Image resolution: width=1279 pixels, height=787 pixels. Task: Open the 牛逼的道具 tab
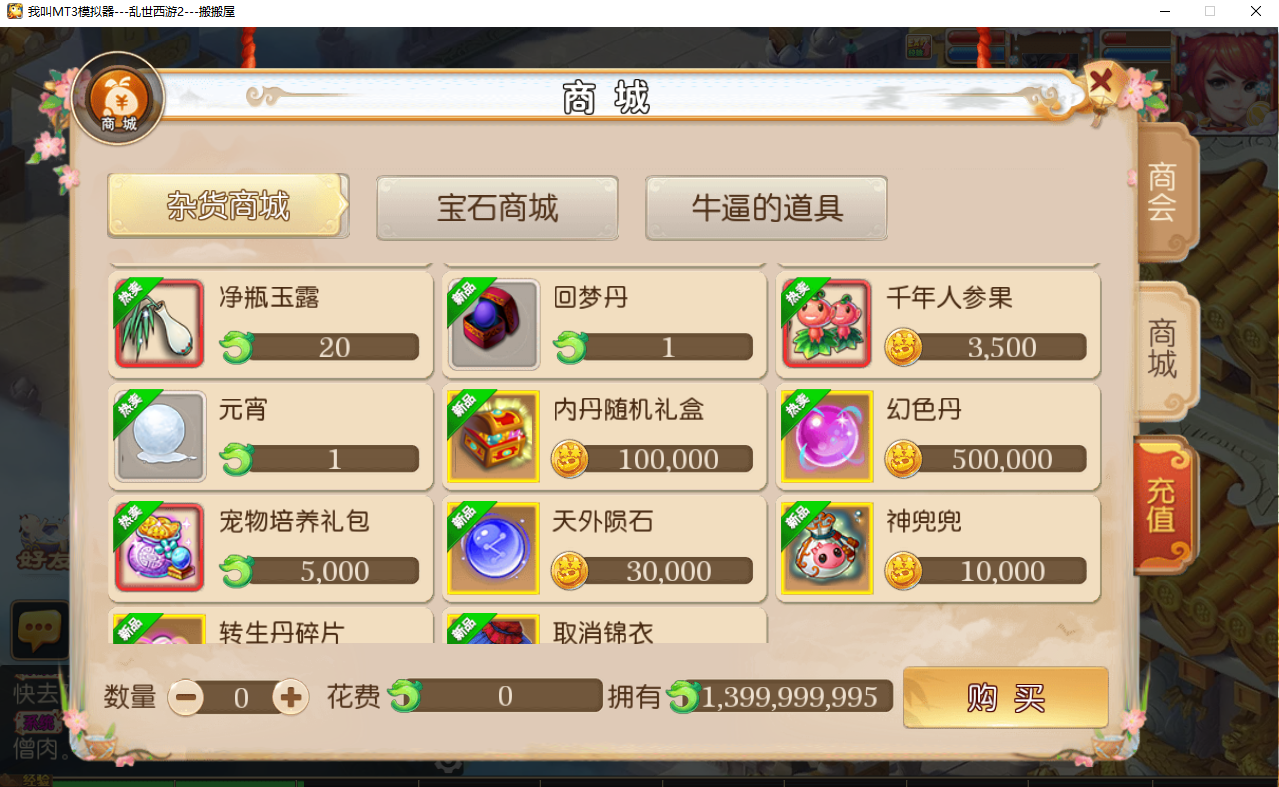[766, 208]
